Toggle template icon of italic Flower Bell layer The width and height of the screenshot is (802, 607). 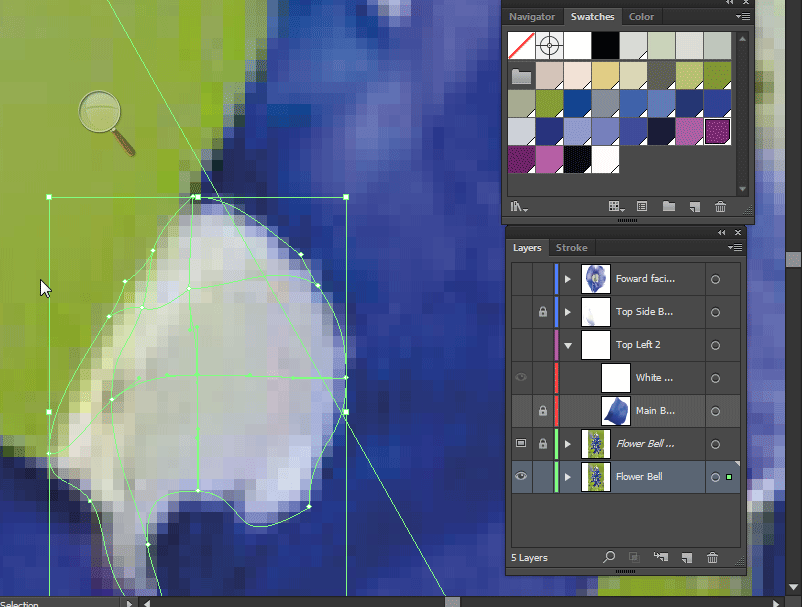521,443
